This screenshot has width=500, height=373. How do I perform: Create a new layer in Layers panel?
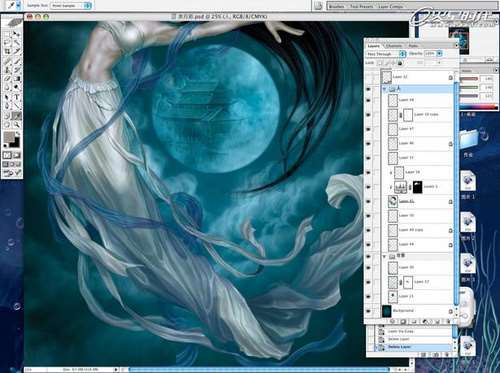pos(437,322)
